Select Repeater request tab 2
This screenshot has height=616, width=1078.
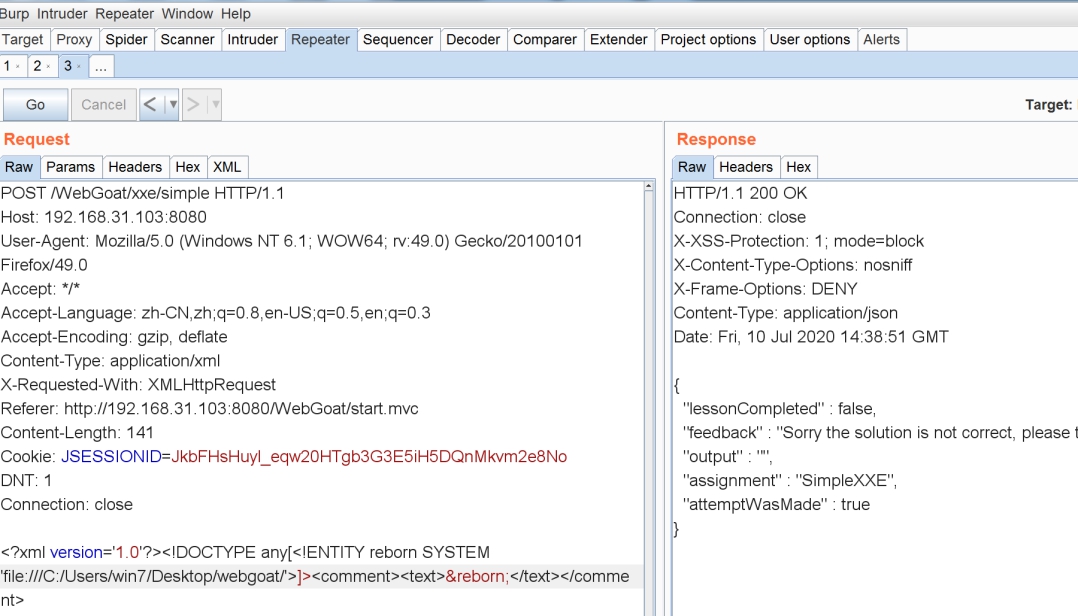click(x=37, y=66)
